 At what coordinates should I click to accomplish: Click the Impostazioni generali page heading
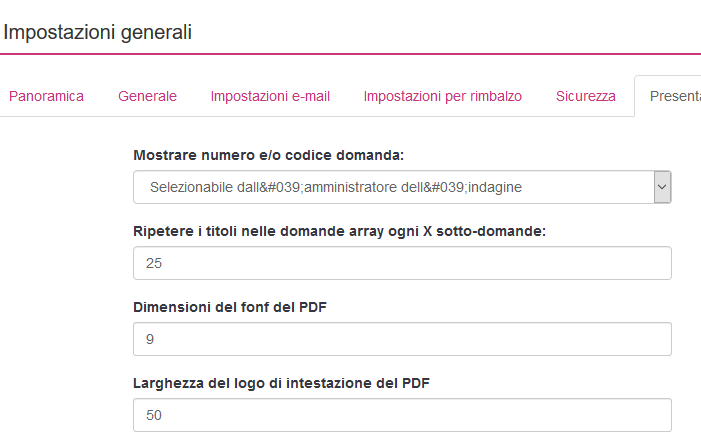point(97,32)
